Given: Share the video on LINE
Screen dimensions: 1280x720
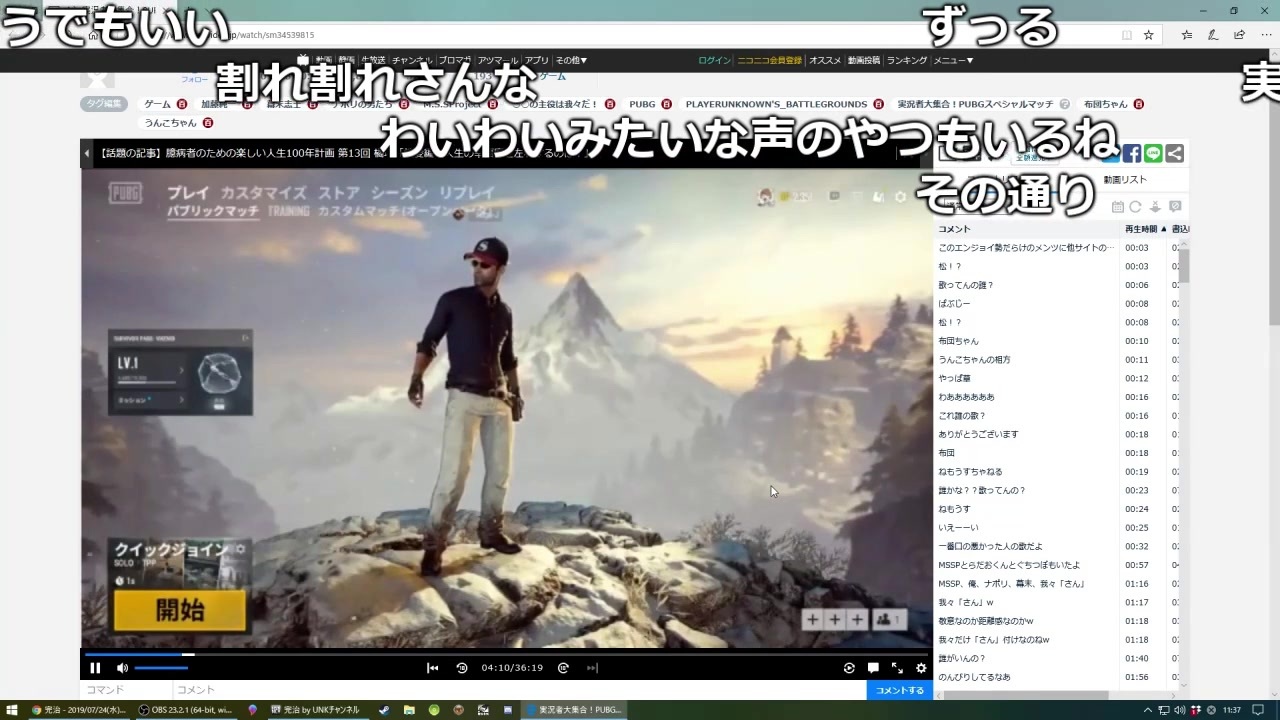Looking at the screenshot, I should coord(1153,154).
